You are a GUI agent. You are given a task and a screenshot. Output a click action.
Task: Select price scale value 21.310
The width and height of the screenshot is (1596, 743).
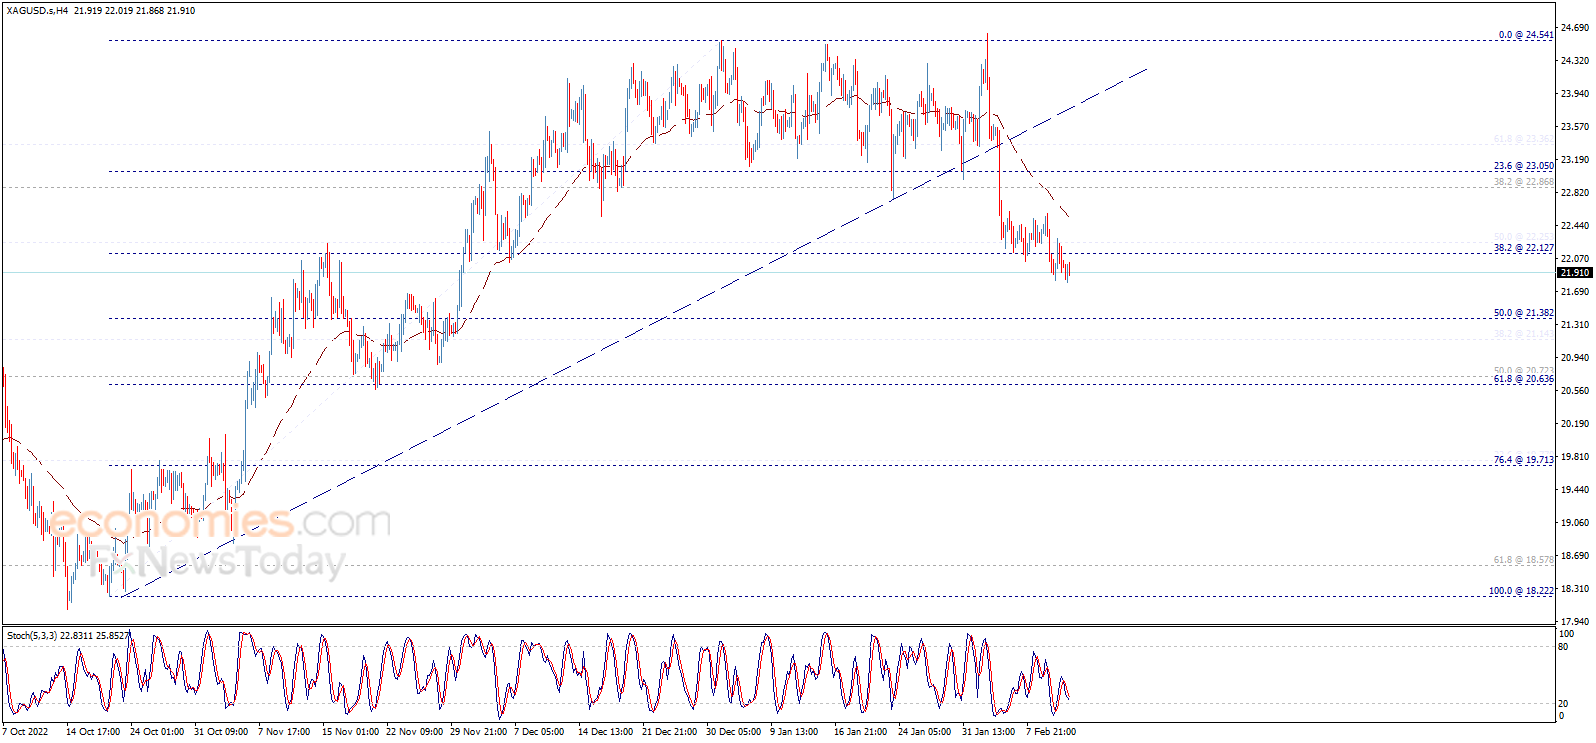point(1575,325)
